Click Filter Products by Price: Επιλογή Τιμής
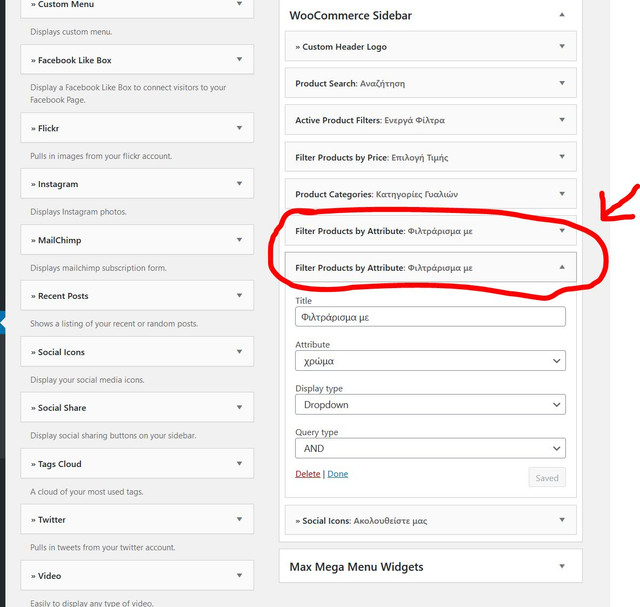 tap(372, 158)
